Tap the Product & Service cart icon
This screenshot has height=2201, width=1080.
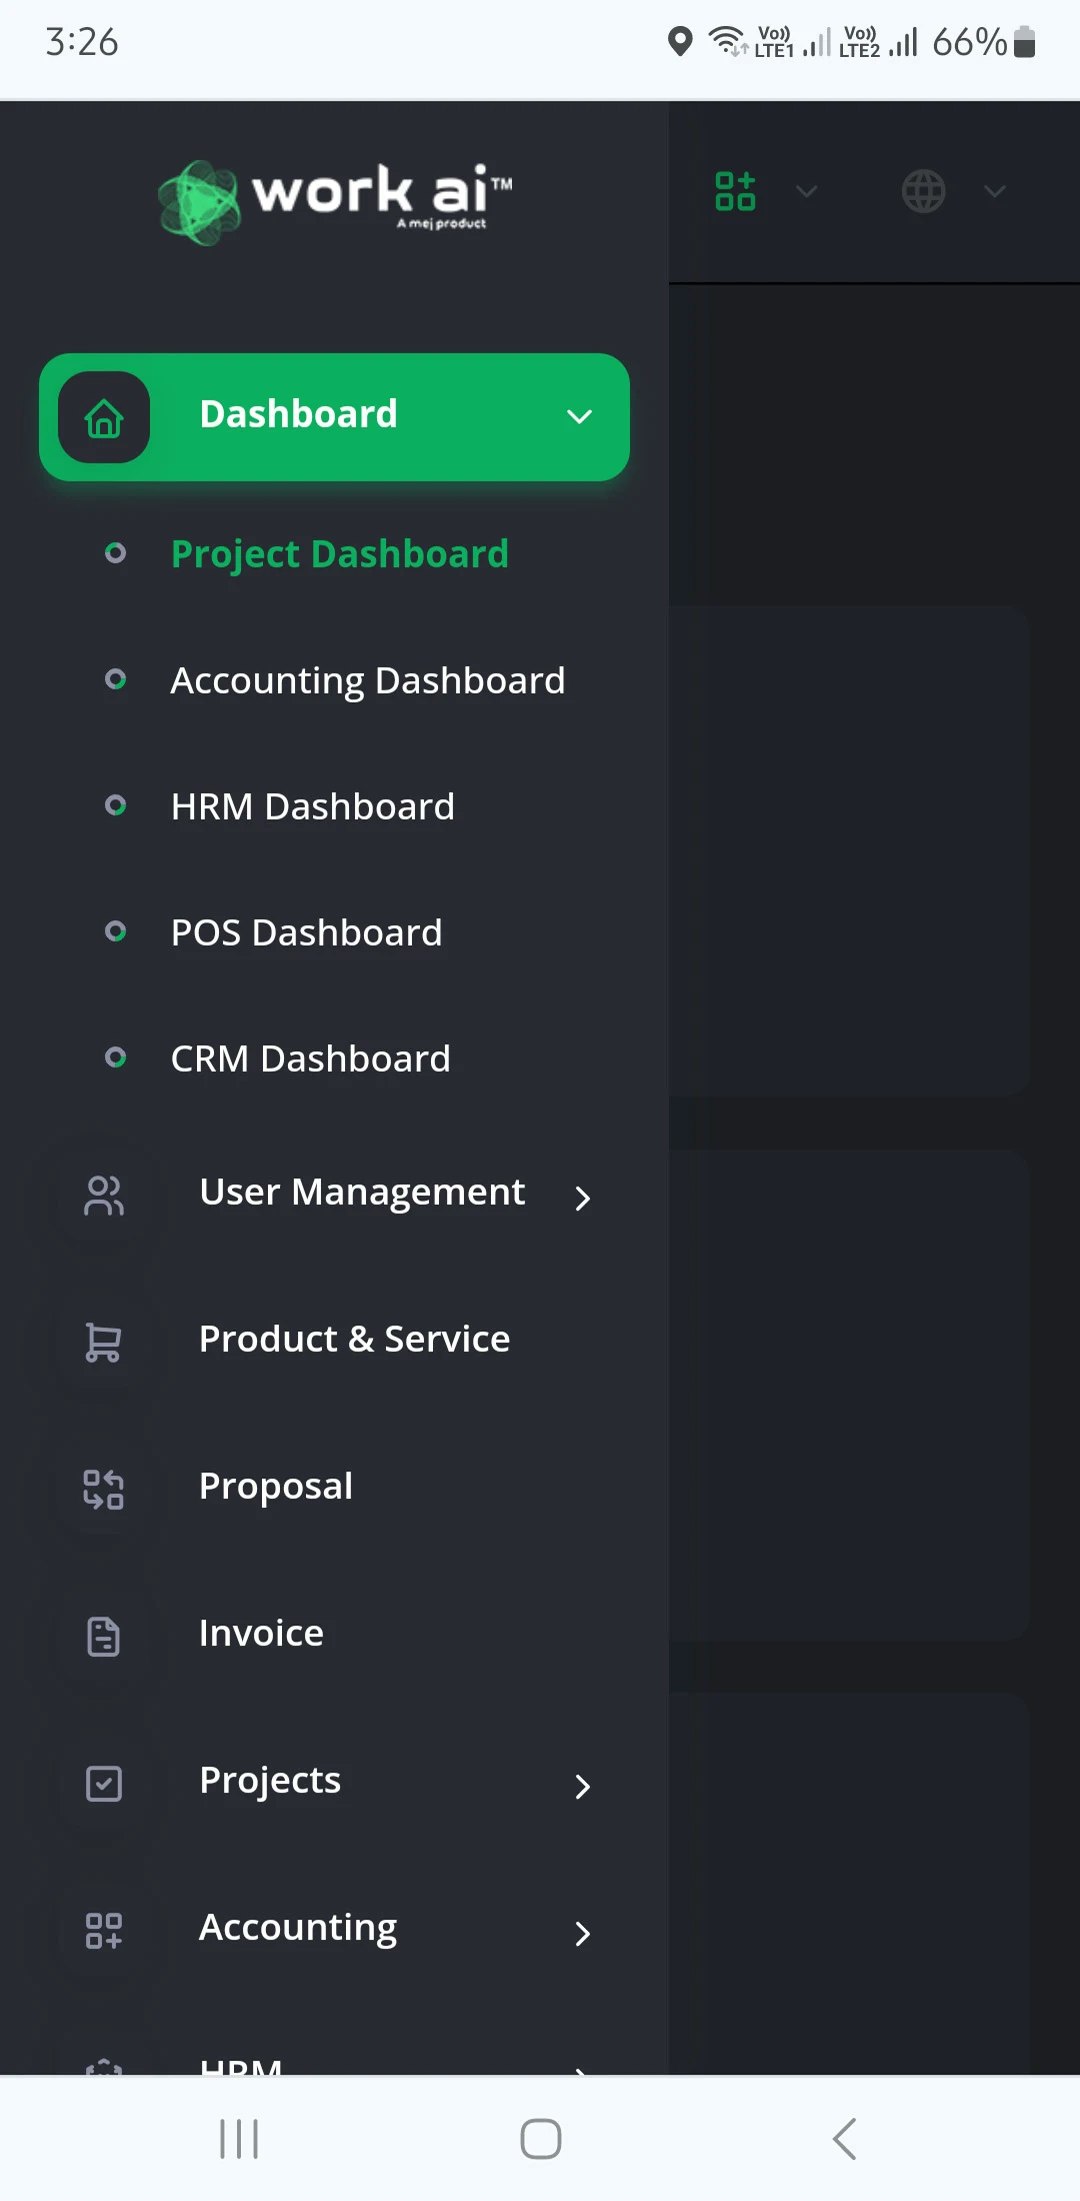coord(104,1342)
